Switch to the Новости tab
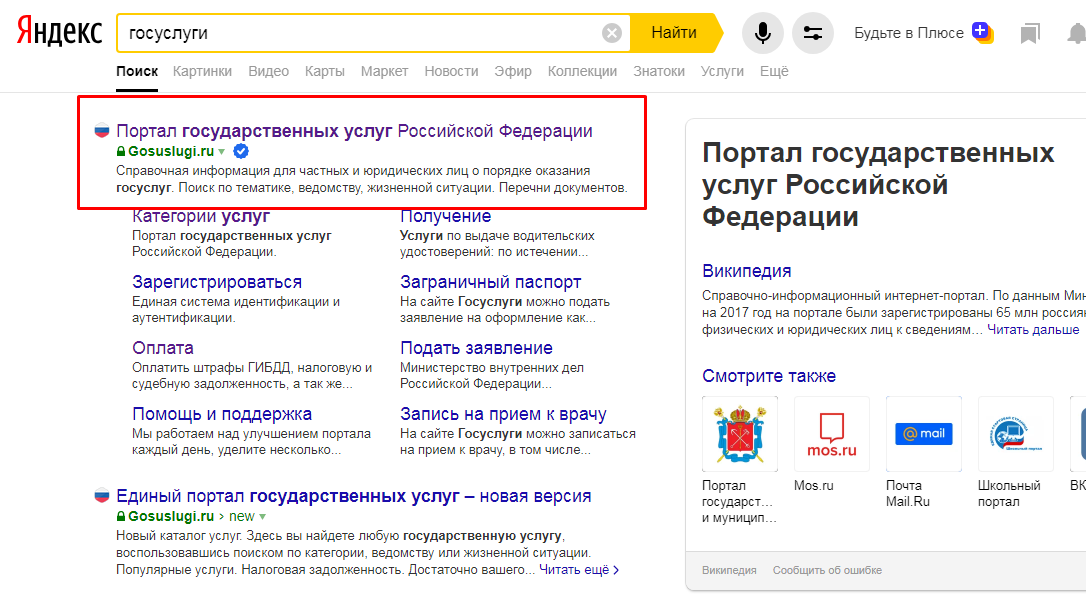This screenshot has width=1086, height=598. (451, 71)
